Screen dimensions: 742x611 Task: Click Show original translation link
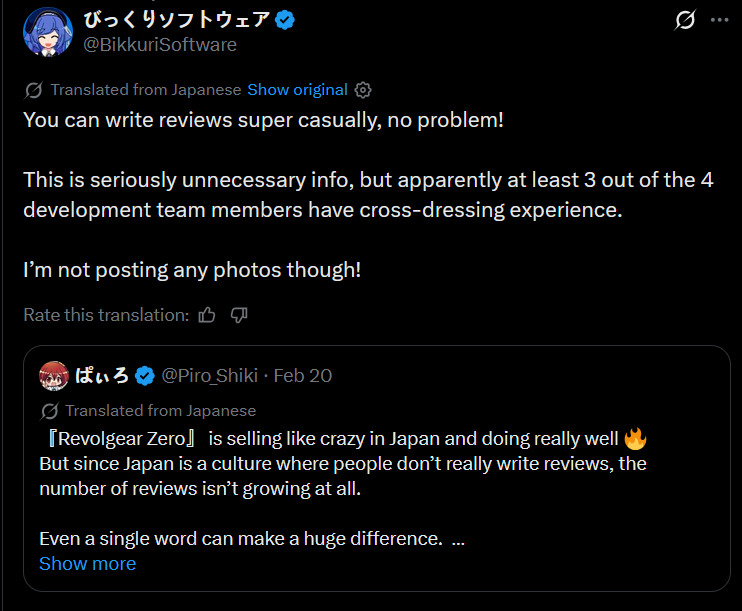pos(297,89)
